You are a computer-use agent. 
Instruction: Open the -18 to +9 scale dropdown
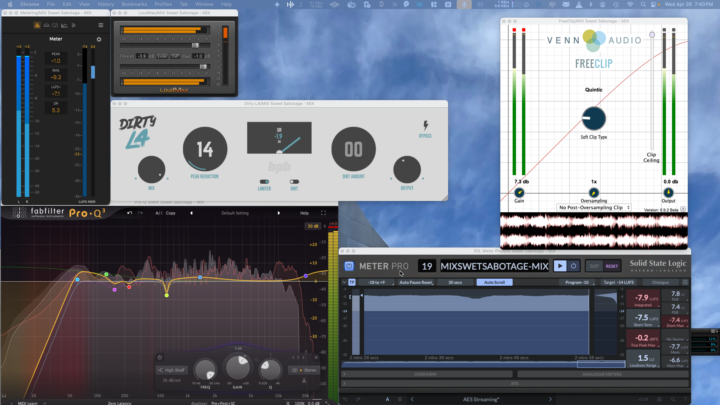coord(377,282)
